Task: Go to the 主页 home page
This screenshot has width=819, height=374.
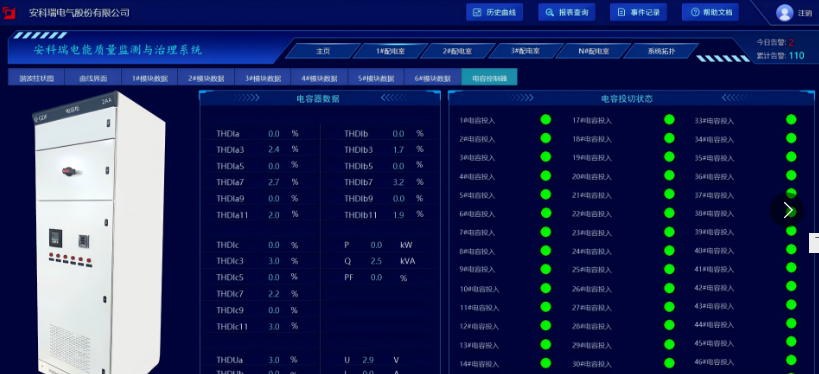Action: pos(323,51)
